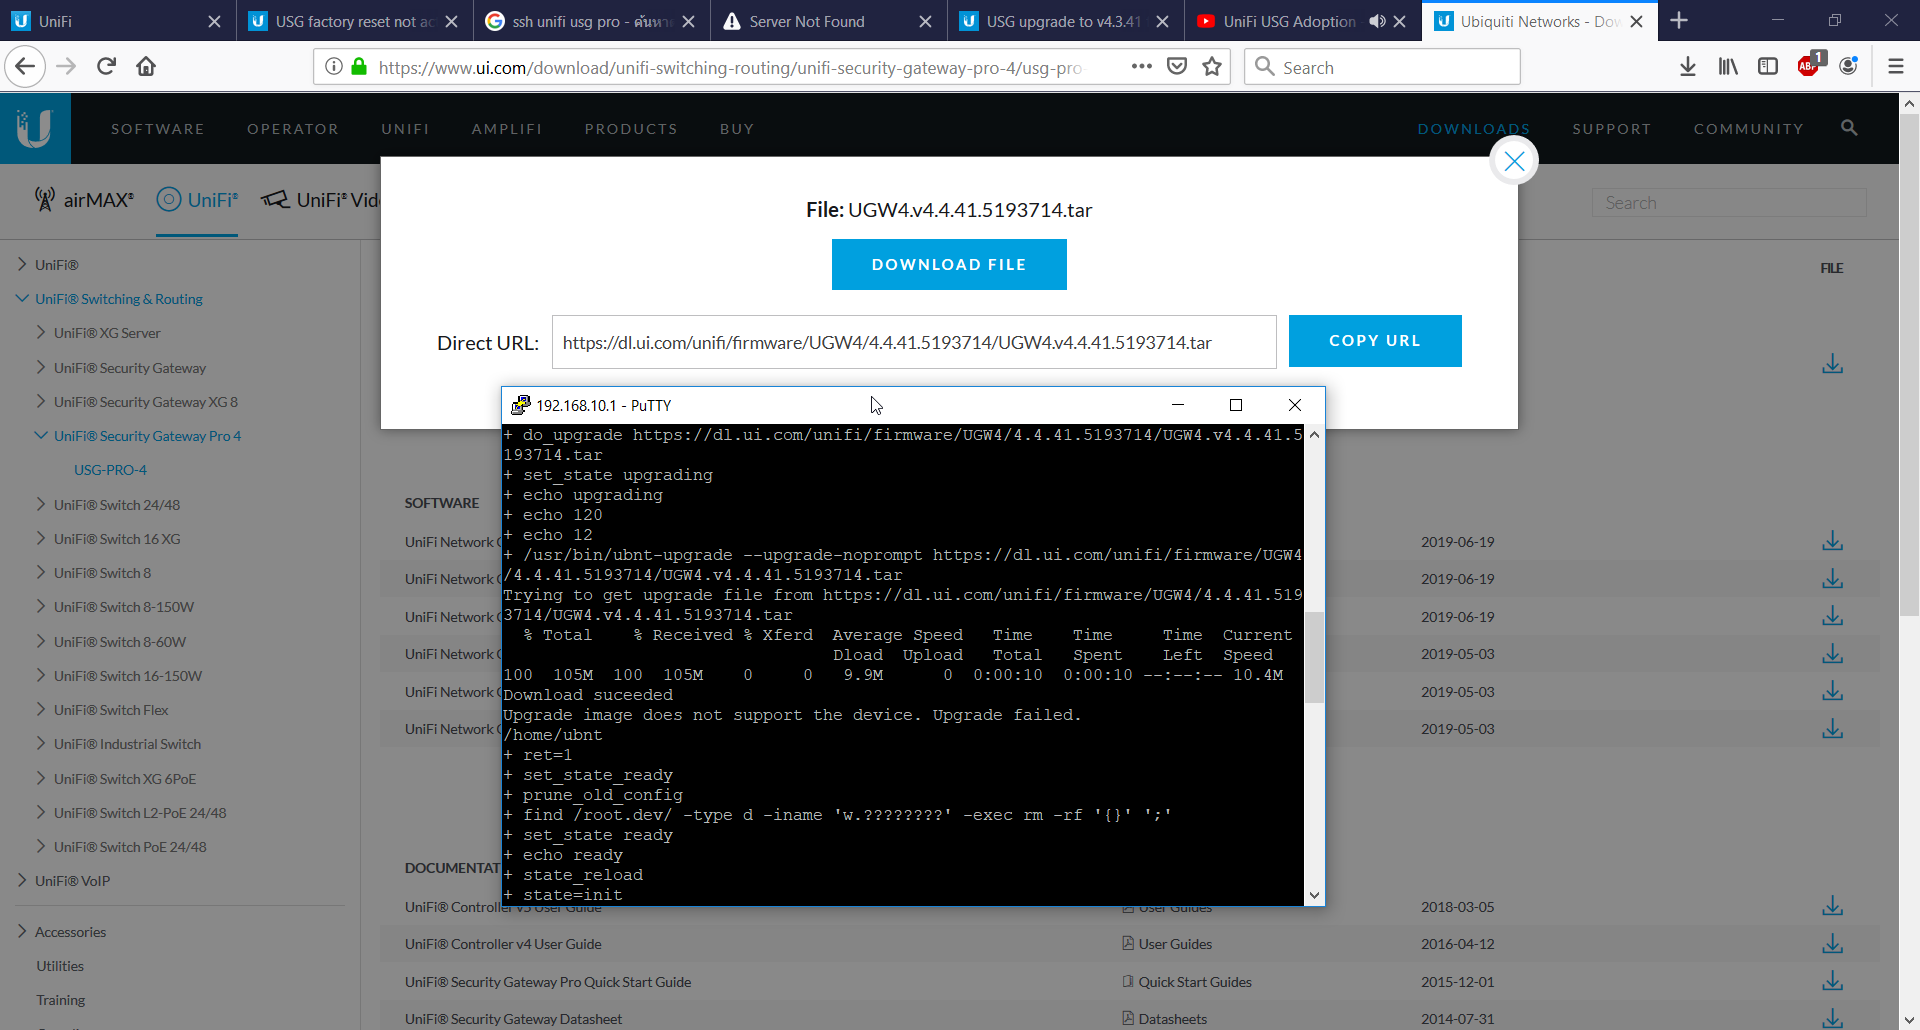Screen dimensions: 1920x1030
Task: Expand UniFi® Security Gateway tree item
Action: point(41,368)
